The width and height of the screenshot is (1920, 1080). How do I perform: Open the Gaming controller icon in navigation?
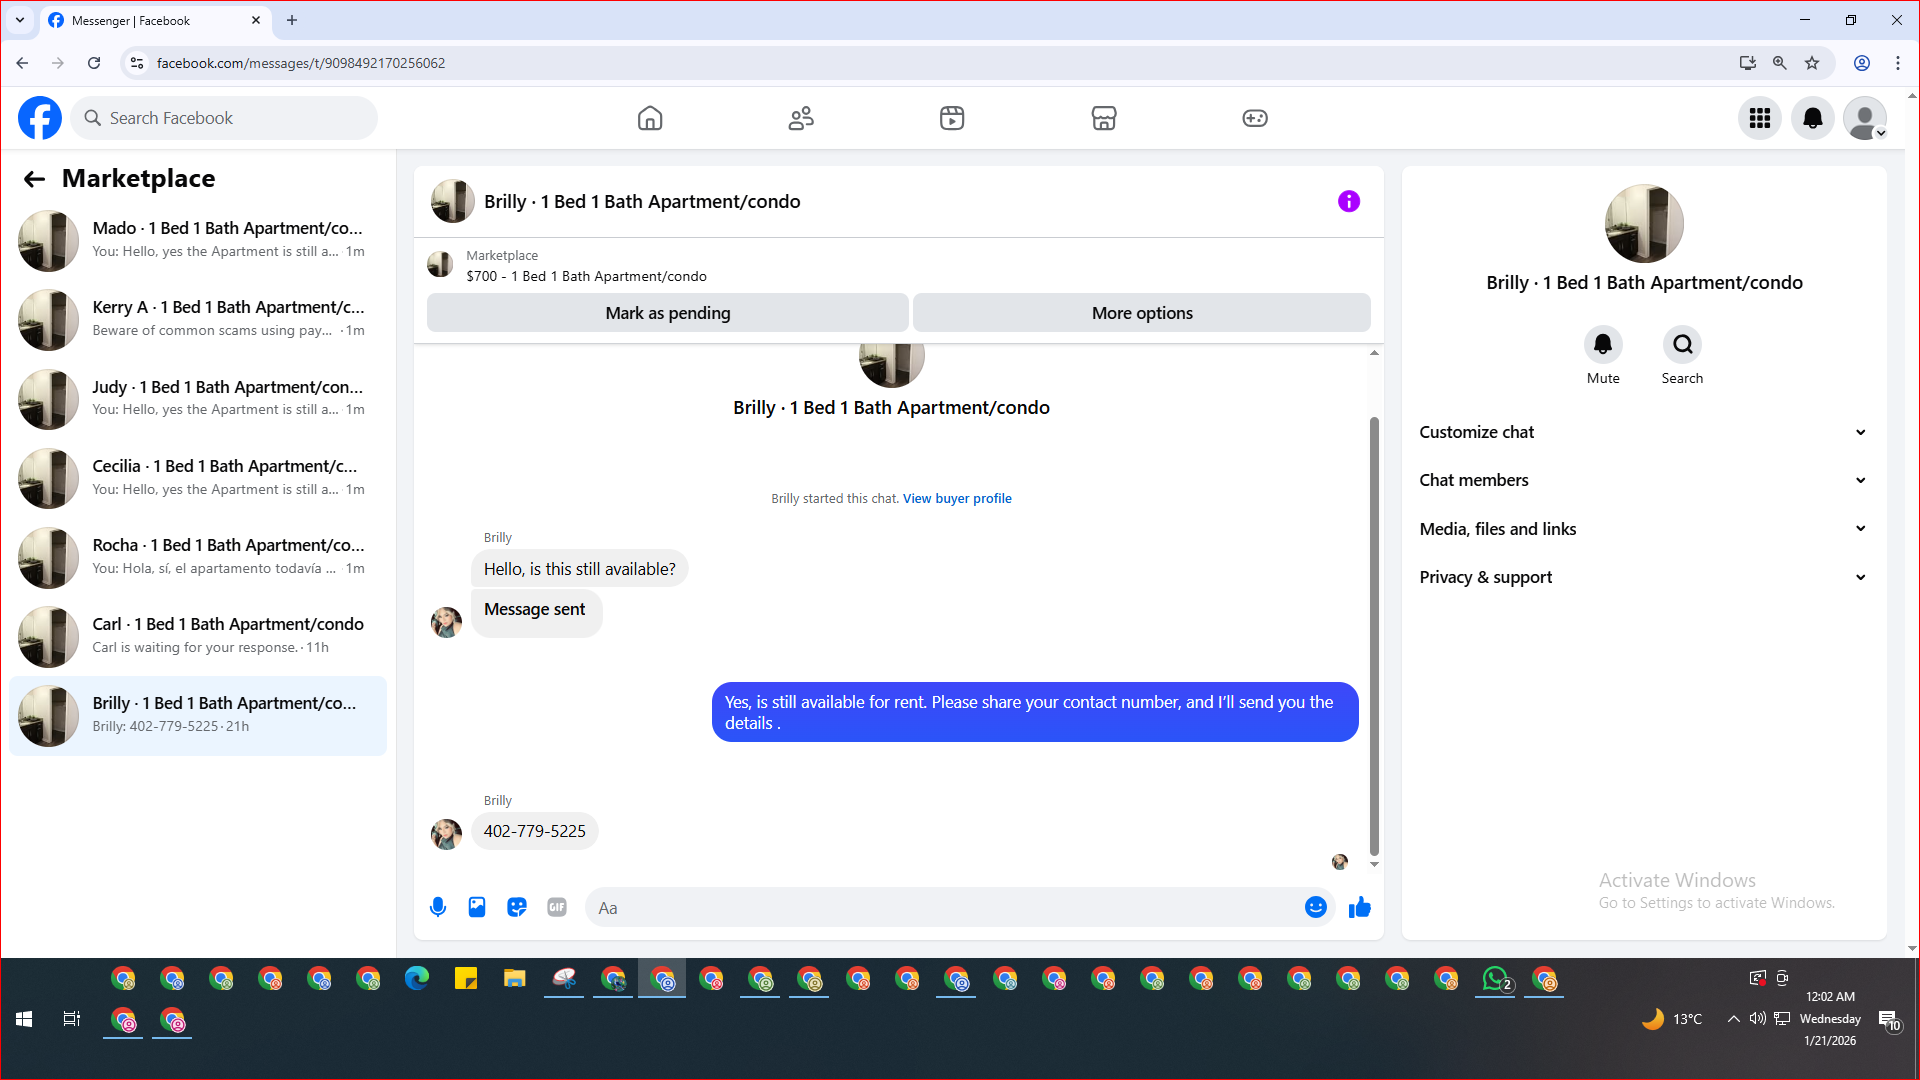pos(1255,118)
